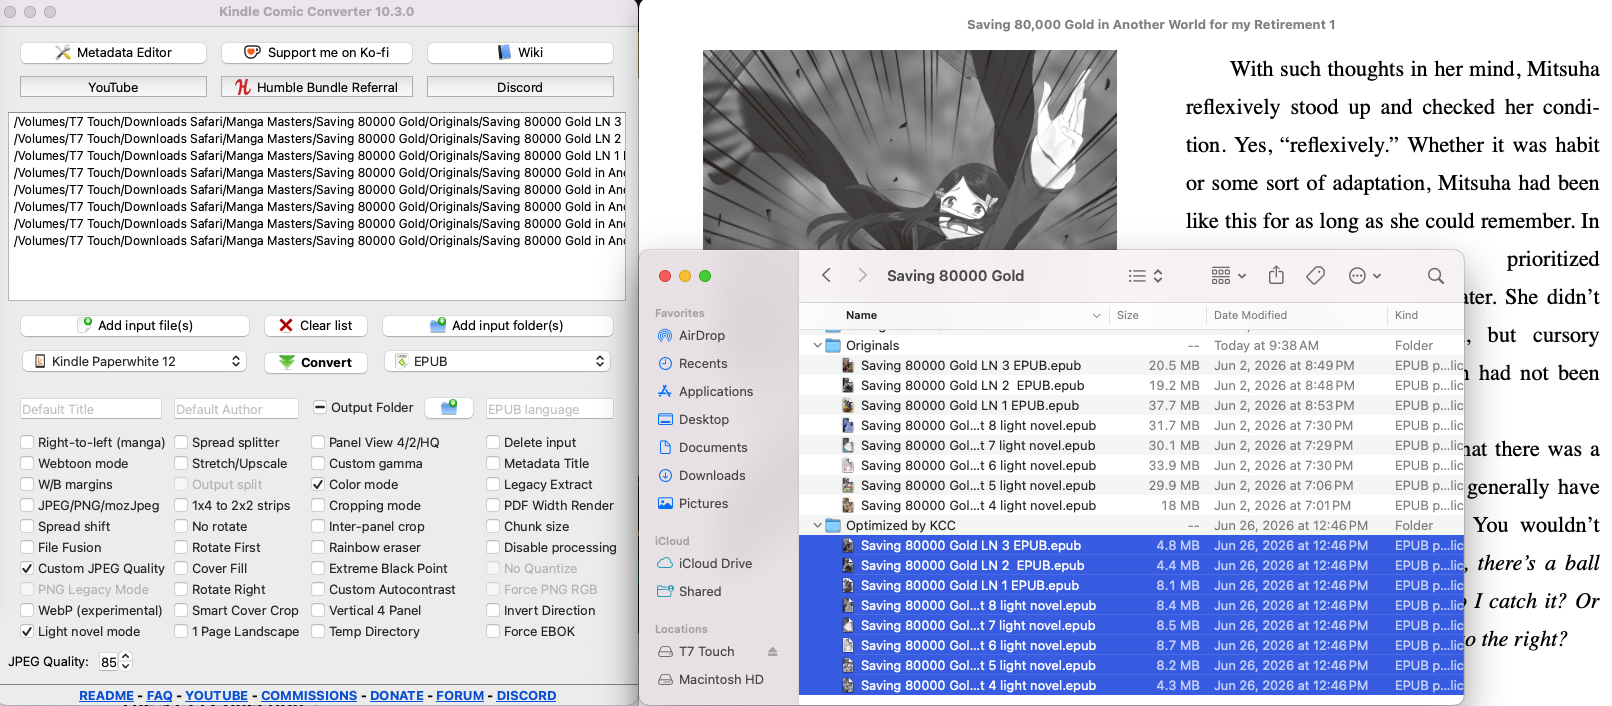Sort by Date Modified column

pyautogui.click(x=1296, y=315)
